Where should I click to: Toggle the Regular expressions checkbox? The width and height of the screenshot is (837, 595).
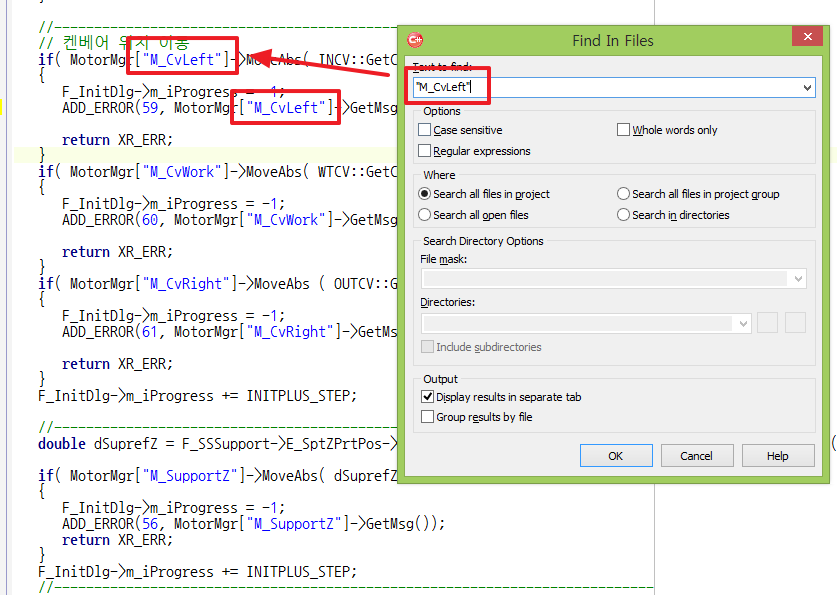click(x=426, y=151)
